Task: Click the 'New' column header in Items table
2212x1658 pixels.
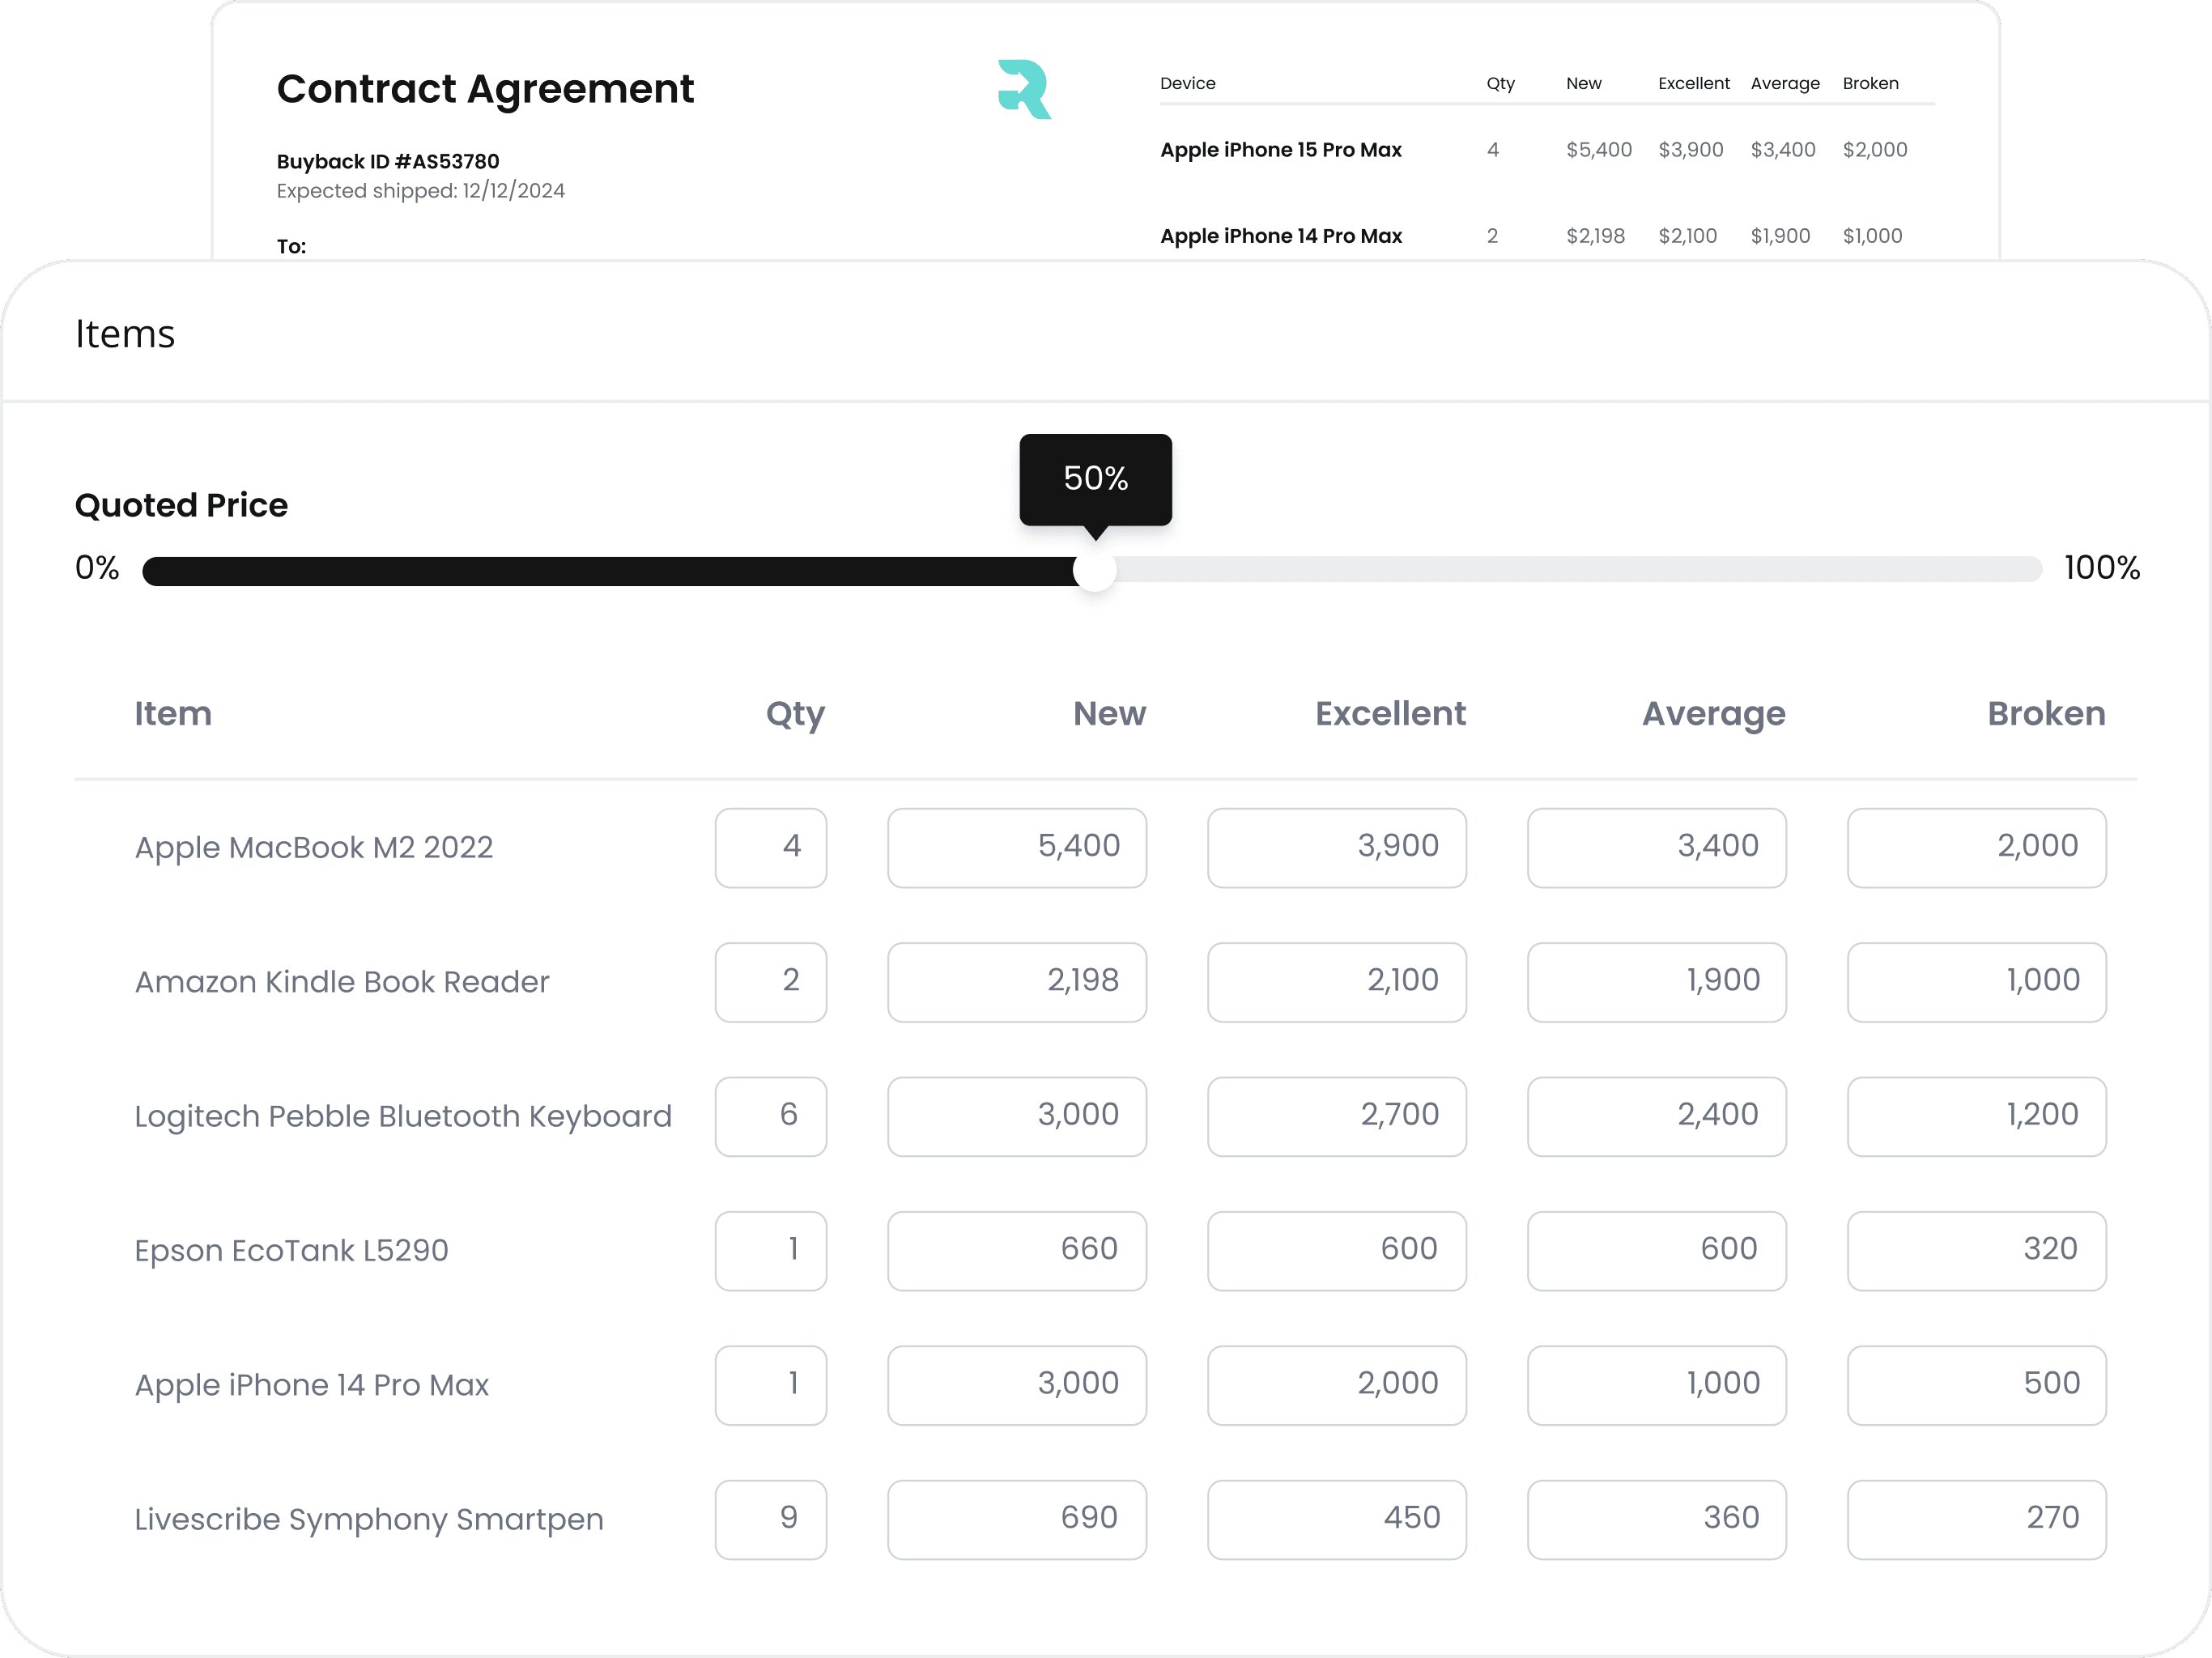Action: tap(1110, 713)
